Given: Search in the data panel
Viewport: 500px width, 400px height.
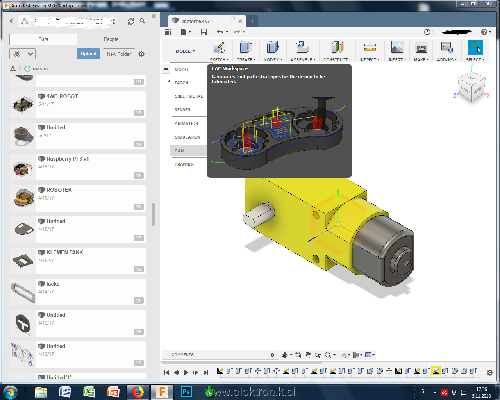Looking at the screenshot, I should [142, 21].
